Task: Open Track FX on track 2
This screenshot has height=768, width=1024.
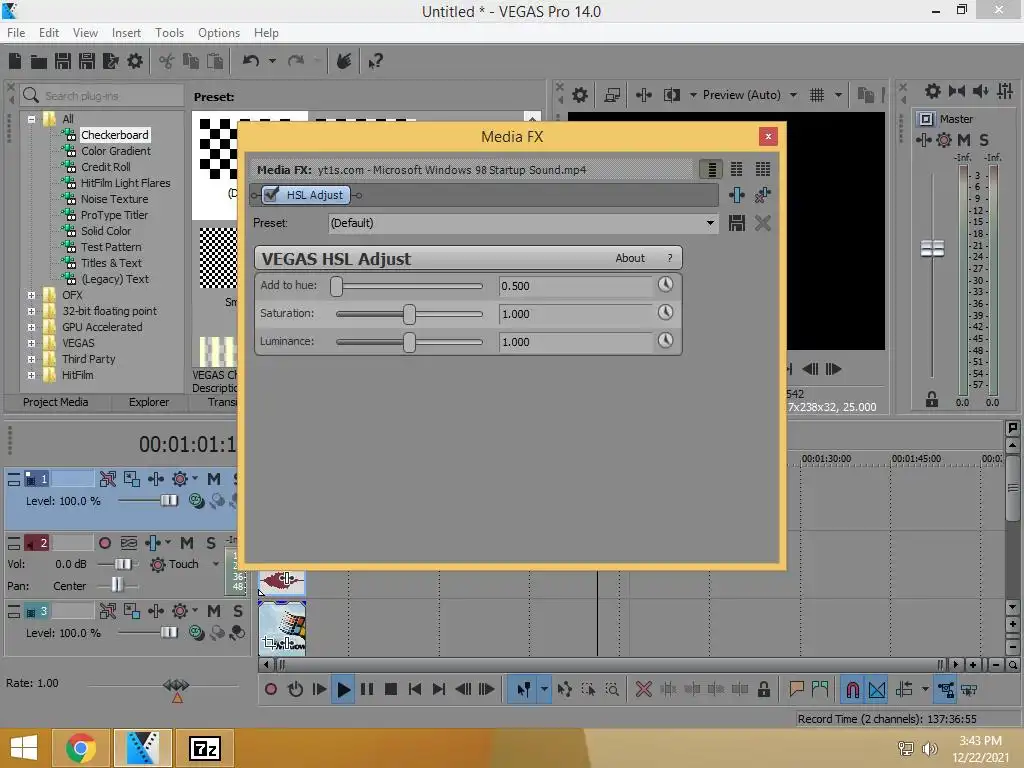Action: tap(153, 543)
